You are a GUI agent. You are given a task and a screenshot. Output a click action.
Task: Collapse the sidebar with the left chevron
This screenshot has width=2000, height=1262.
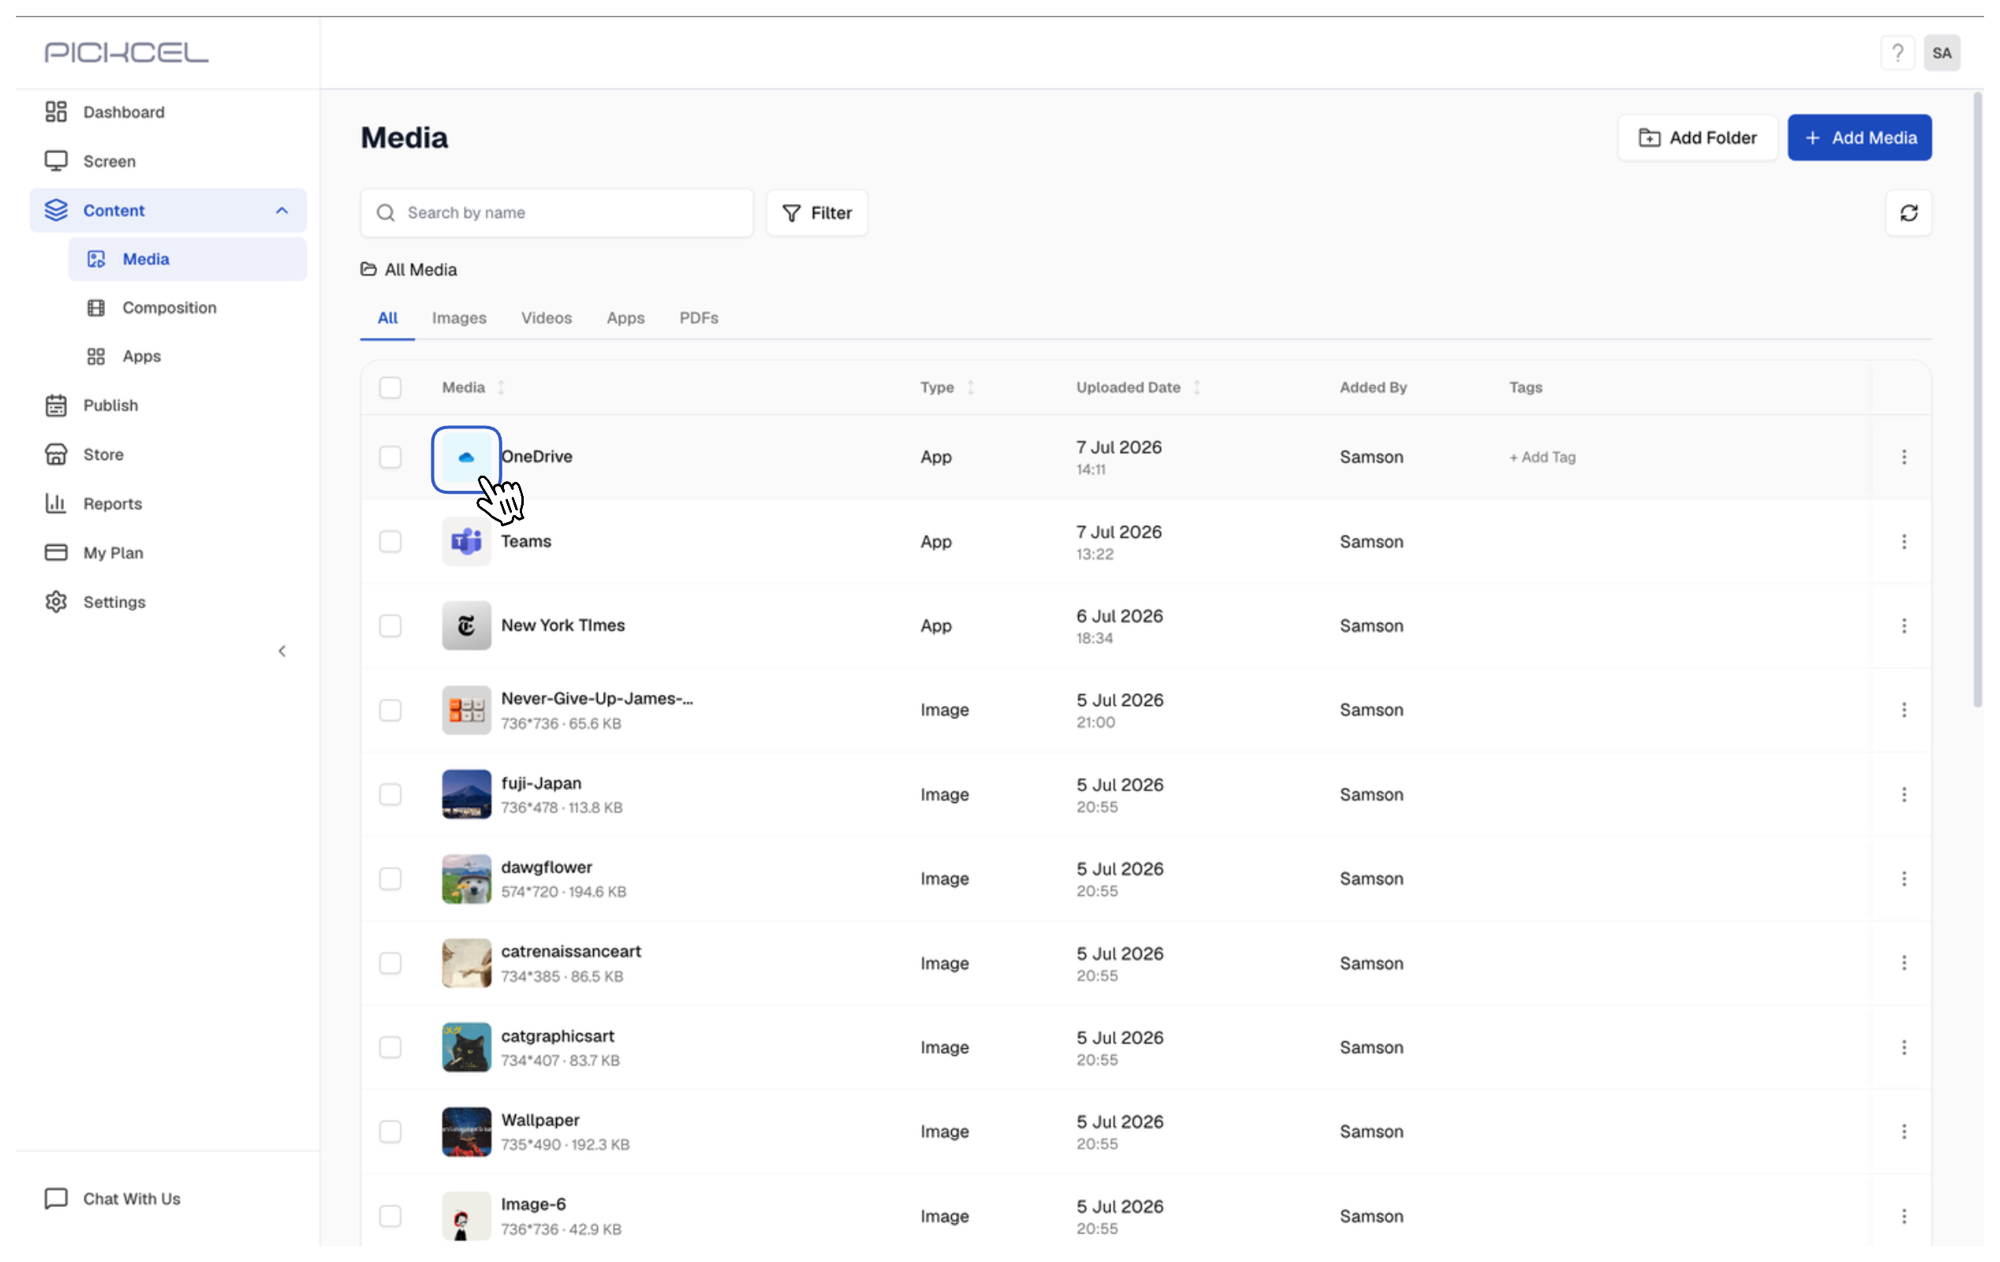[282, 651]
